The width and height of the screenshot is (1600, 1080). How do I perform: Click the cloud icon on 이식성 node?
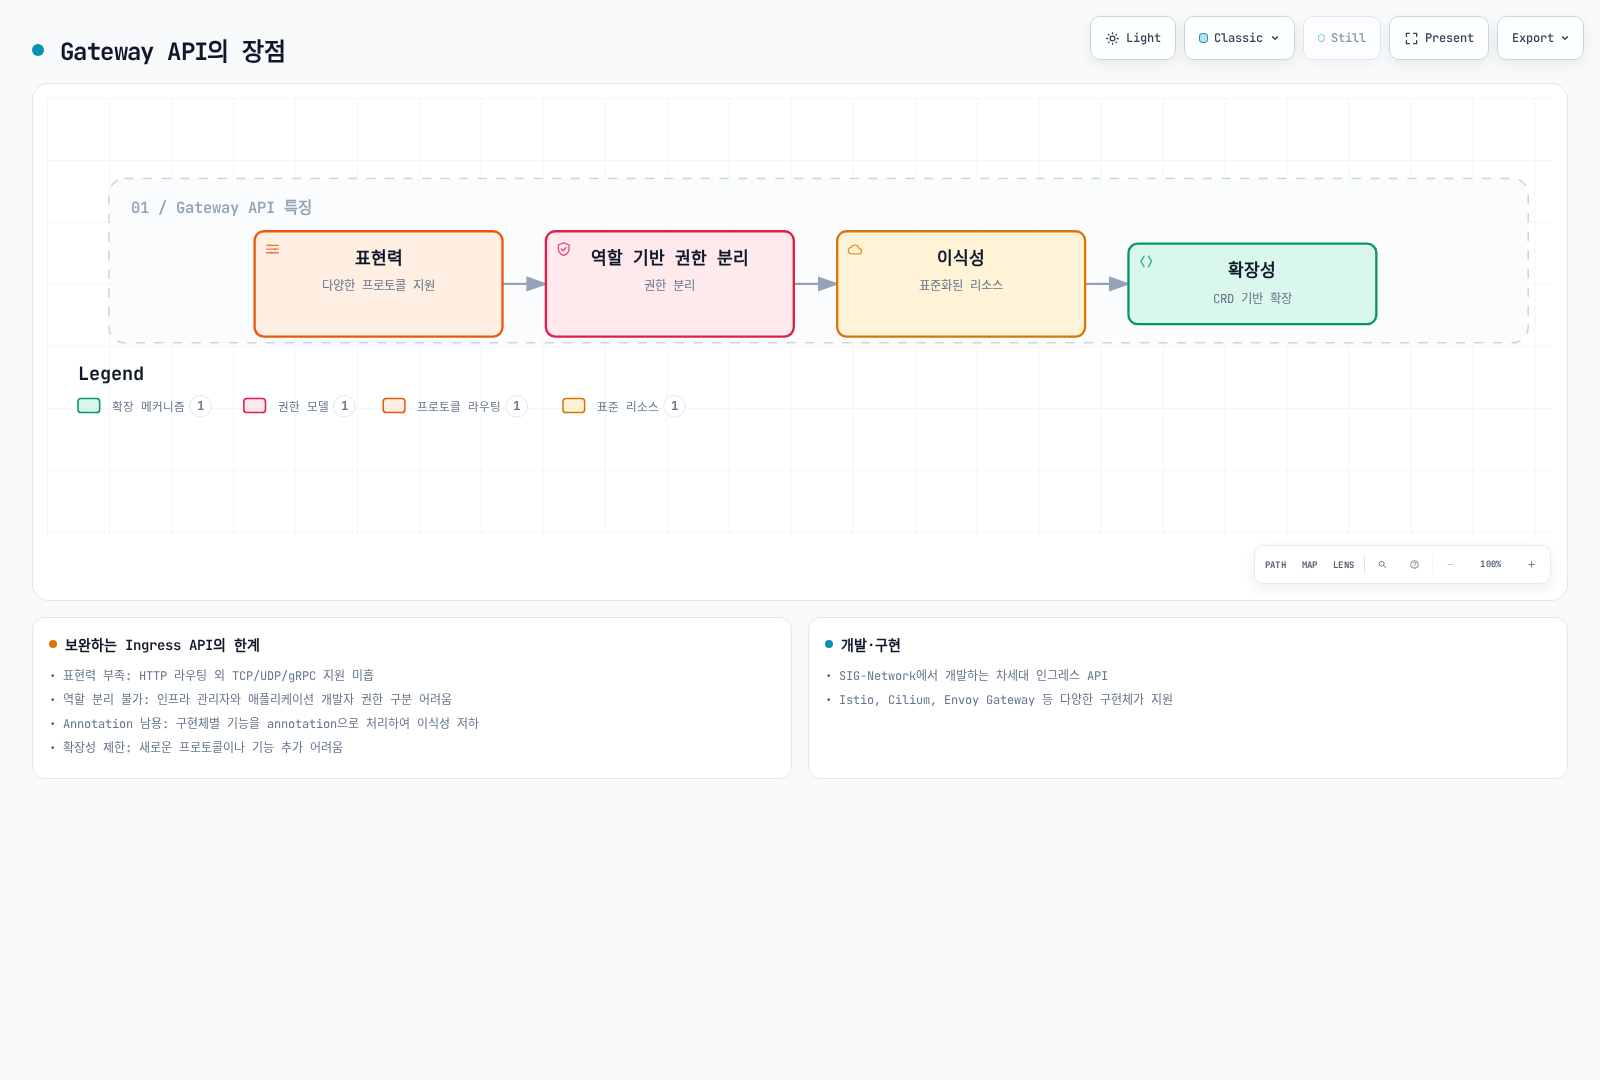coord(855,249)
